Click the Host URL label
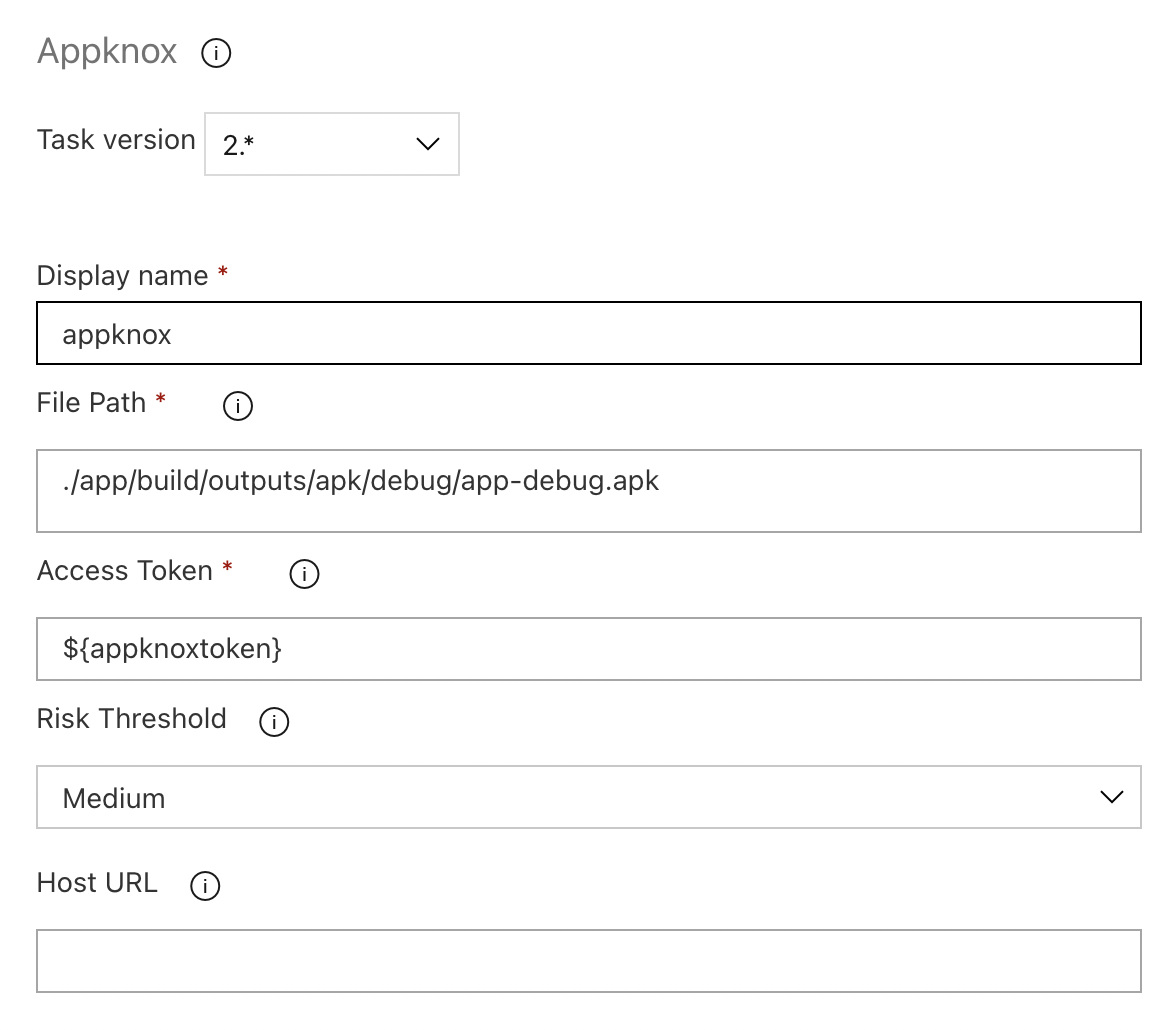1160x1030 pixels. click(98, 883)
